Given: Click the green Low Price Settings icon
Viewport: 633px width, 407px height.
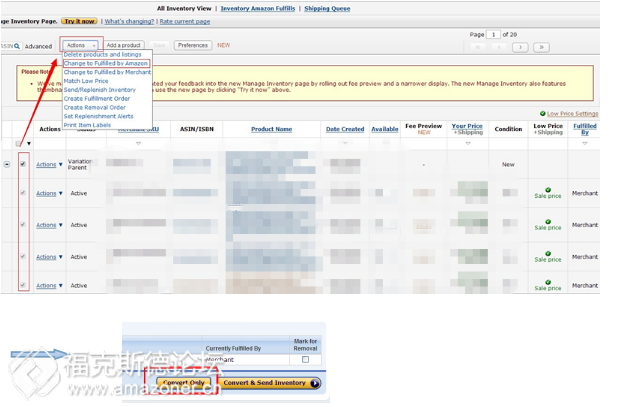Looking at the screenshot, I should pyautogui.click(x=543, y=113).
